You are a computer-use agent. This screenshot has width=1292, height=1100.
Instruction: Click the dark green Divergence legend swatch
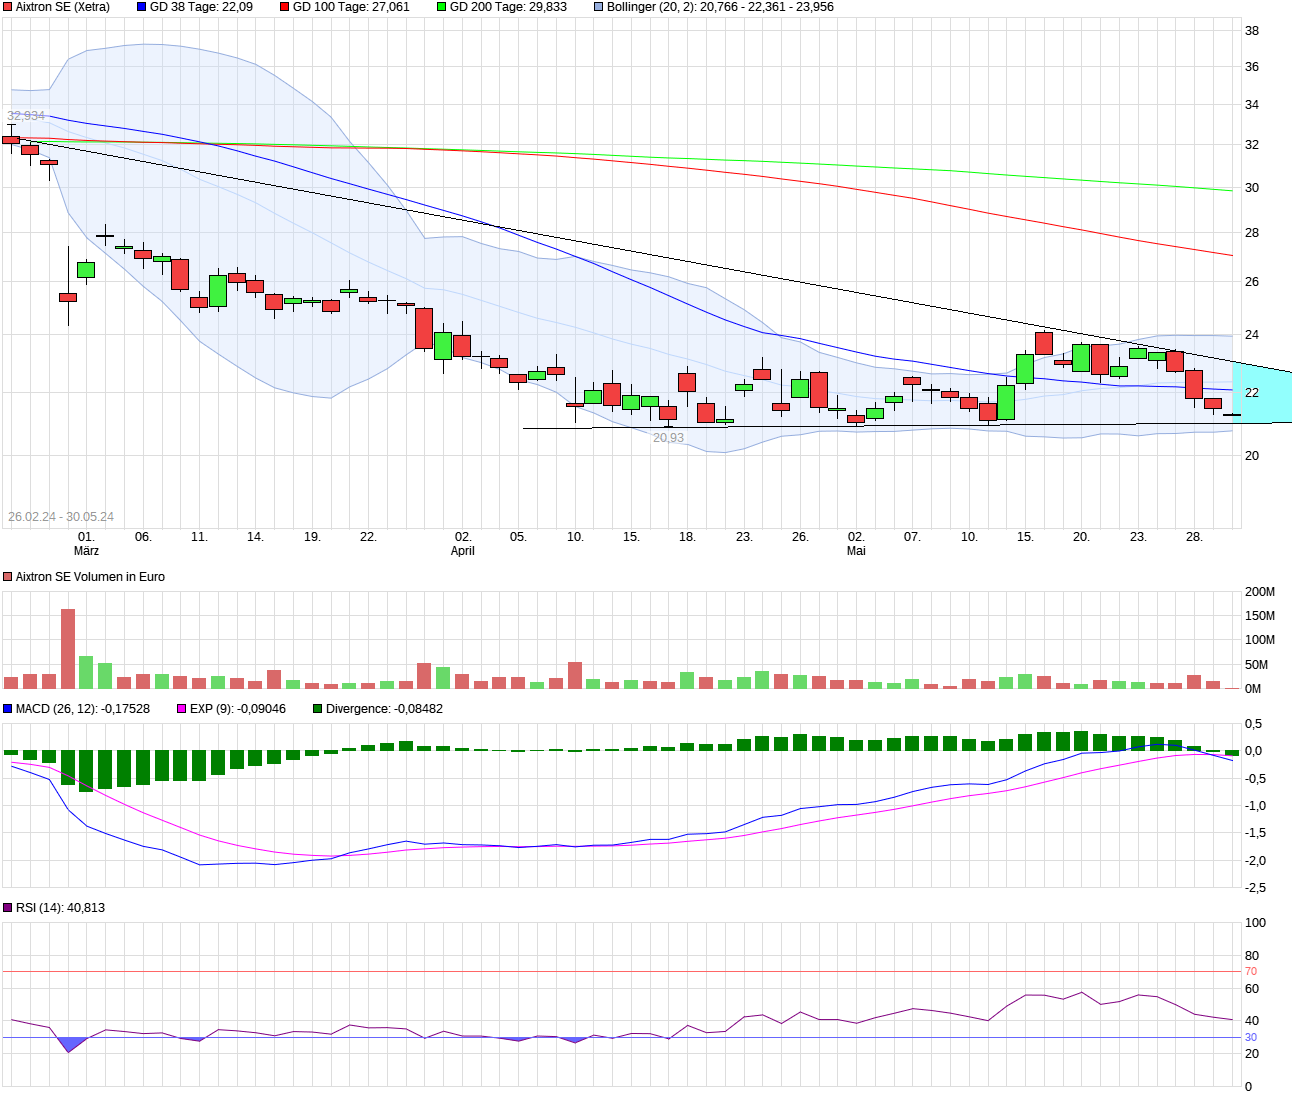[x=318, y=709]
